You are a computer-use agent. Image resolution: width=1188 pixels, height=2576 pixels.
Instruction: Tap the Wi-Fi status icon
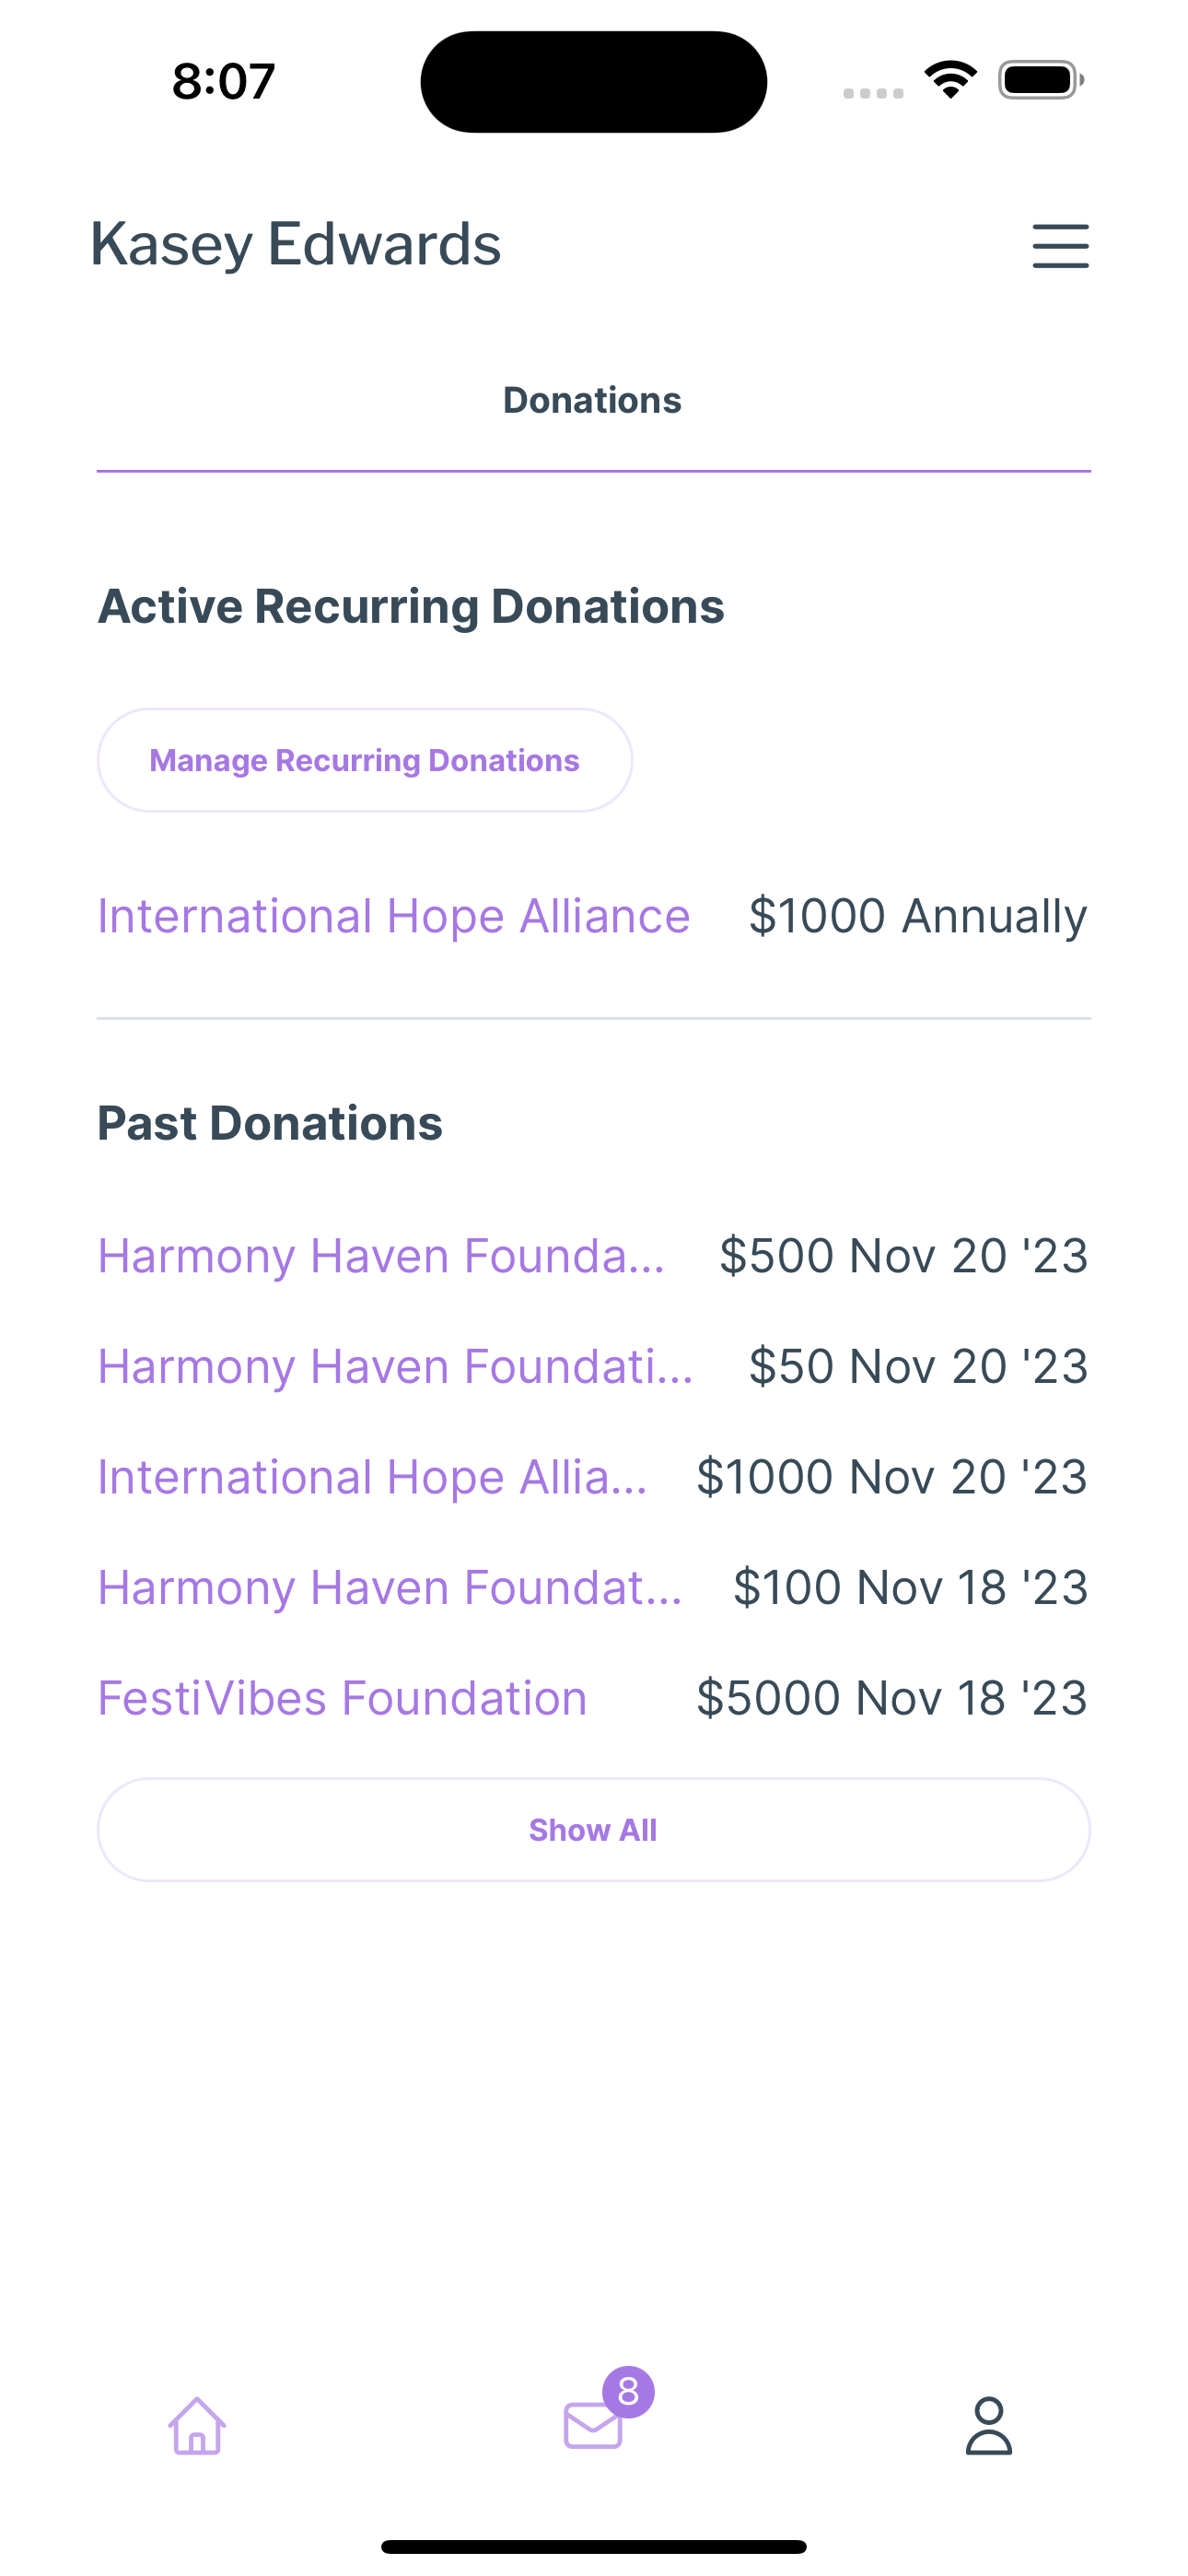tap(950, 80)
